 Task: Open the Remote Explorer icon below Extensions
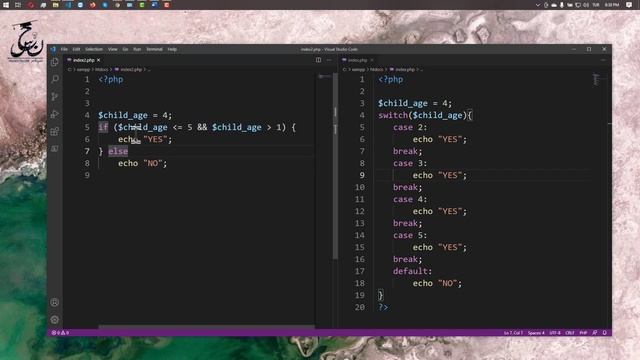point(55,149)
